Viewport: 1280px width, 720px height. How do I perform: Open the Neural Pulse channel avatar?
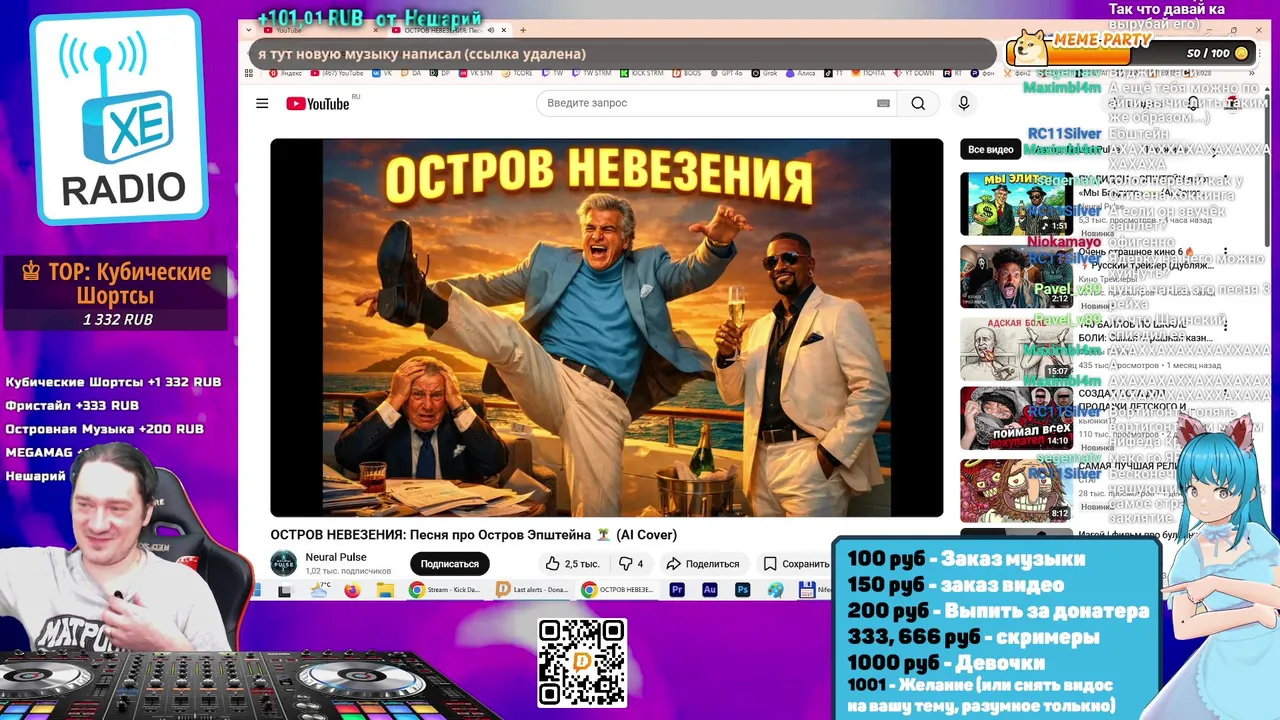pyautogui.click(x=284, y=563)
